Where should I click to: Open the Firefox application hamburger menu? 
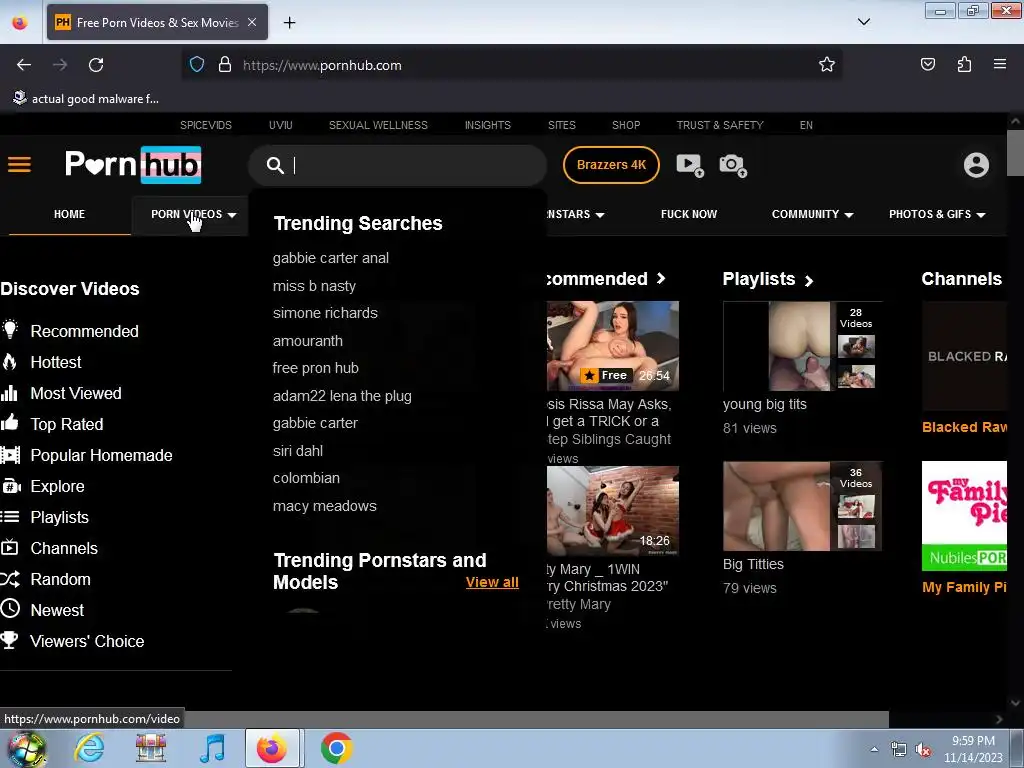point(1000,64)
